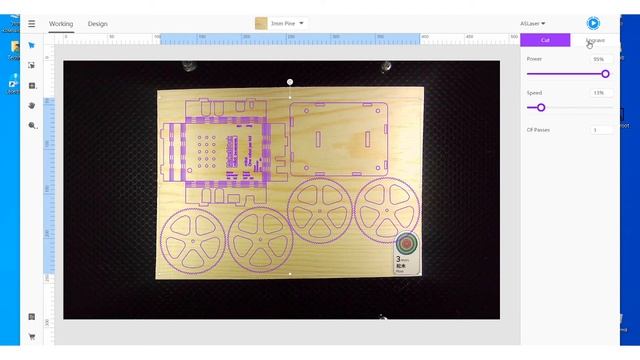This screenshot has width=640, height=360.
Task: Click the fourth left-sidebar tool icon
Action: click(x=31, y=106)
